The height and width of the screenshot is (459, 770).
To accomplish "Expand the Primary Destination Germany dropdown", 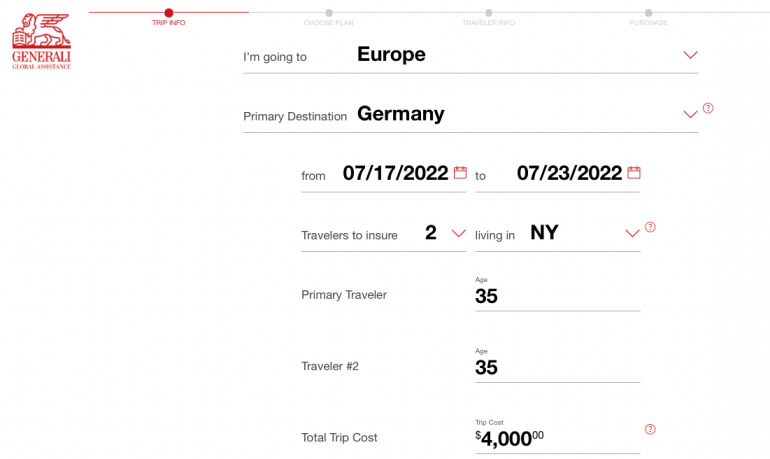I will click(690, 114).
